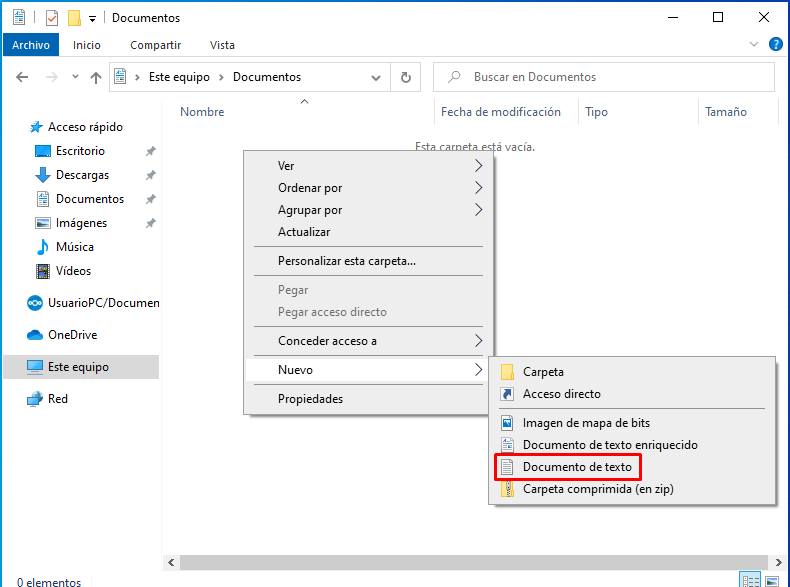Open Descargas in quick access
Viewport: 790px width, 587px height.
[82, 175]
